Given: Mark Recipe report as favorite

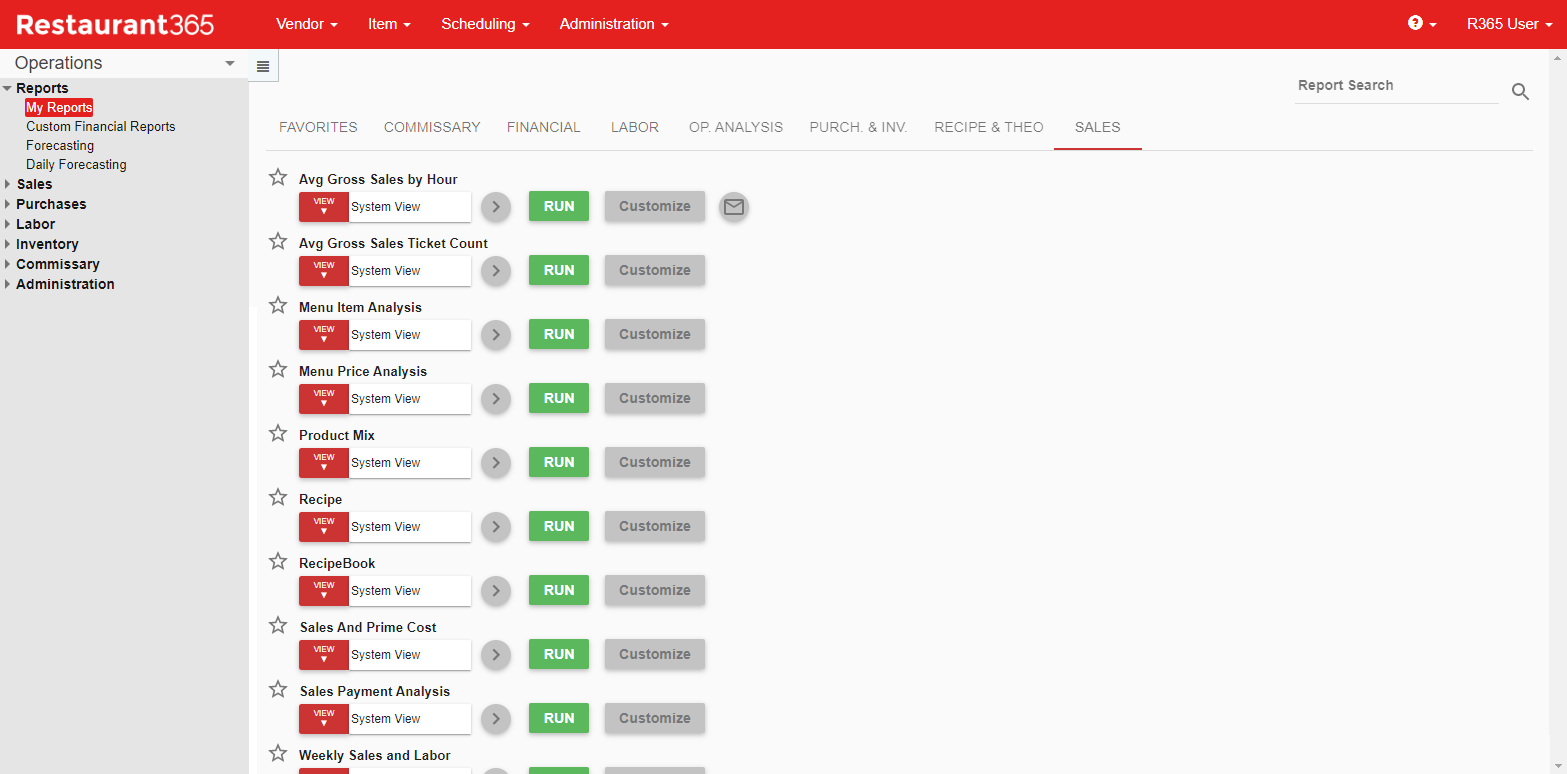Looking at the screenshot, I should coord(278,498).
